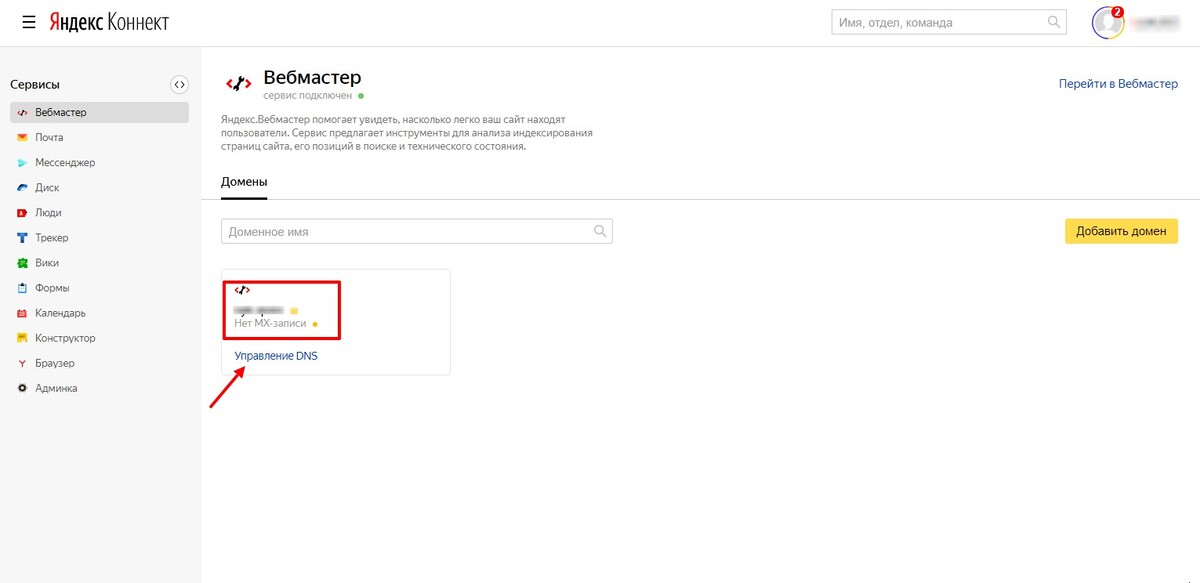Click the Формы icon
1200x583 pixels.
(x=22, y=288)
